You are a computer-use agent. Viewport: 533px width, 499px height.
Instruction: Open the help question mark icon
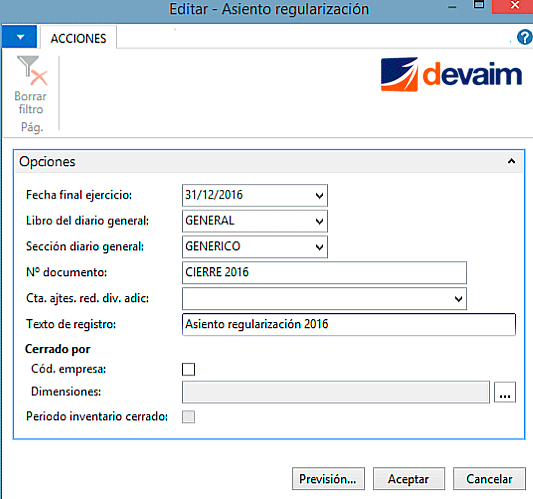(525, 37)
